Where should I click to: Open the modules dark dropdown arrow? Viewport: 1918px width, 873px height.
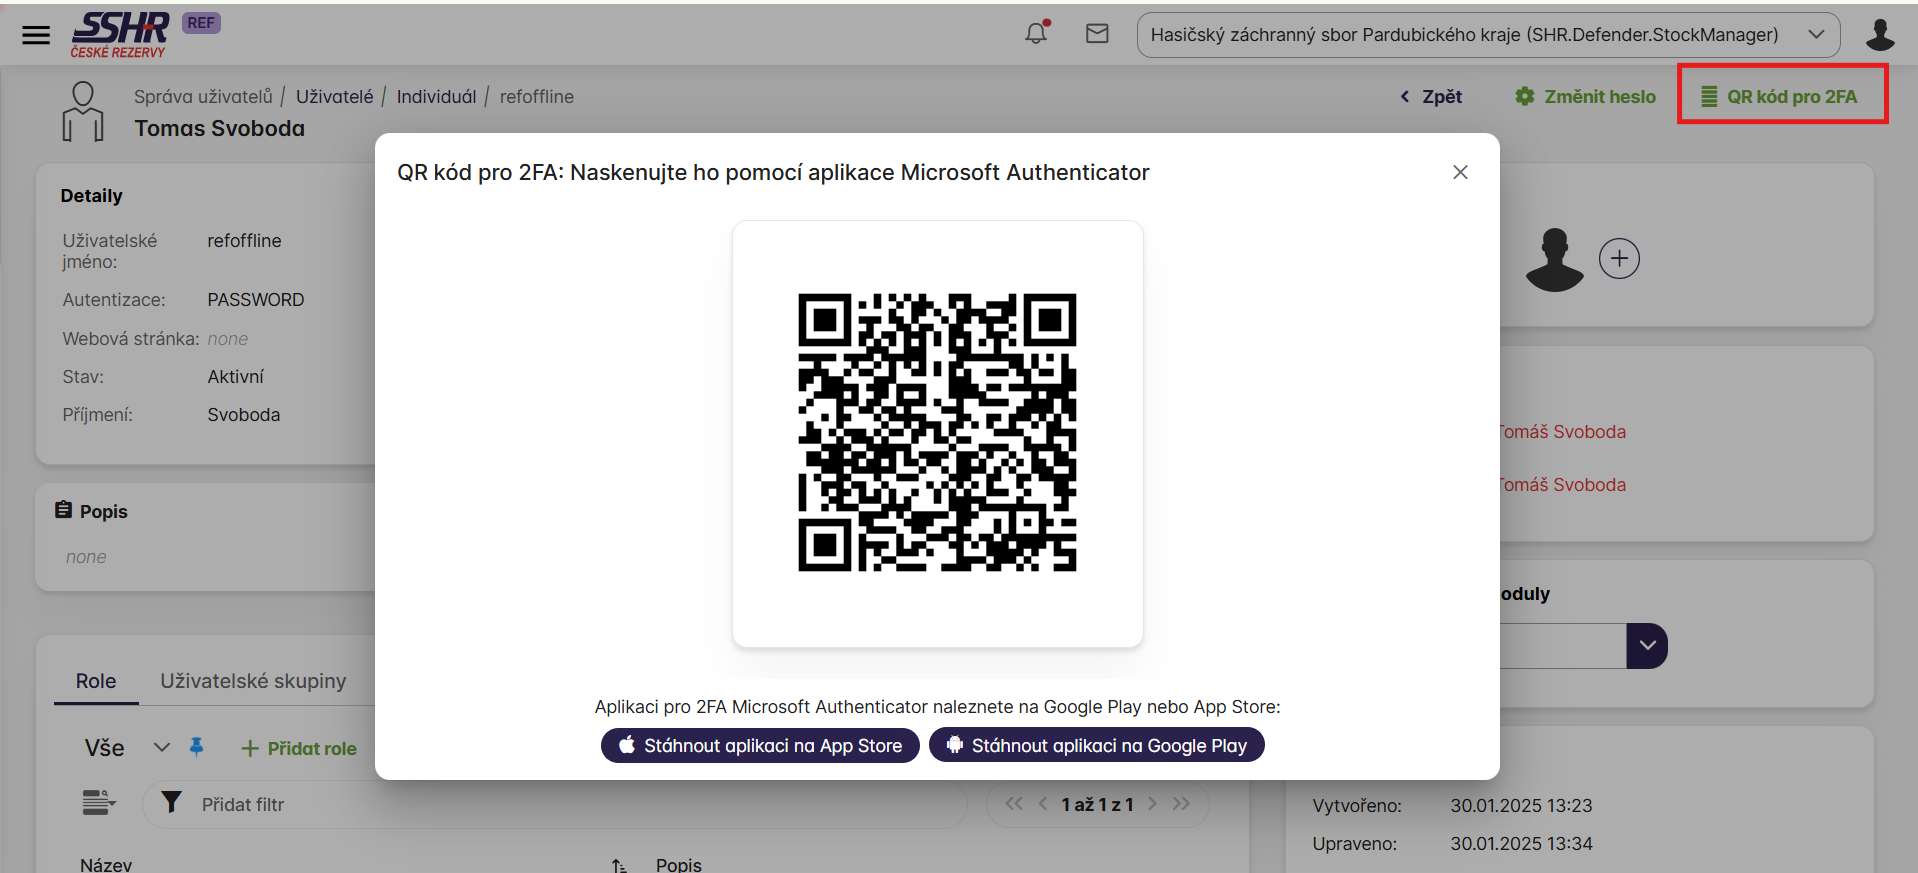pyautogui.click(x=1646, y=646)
